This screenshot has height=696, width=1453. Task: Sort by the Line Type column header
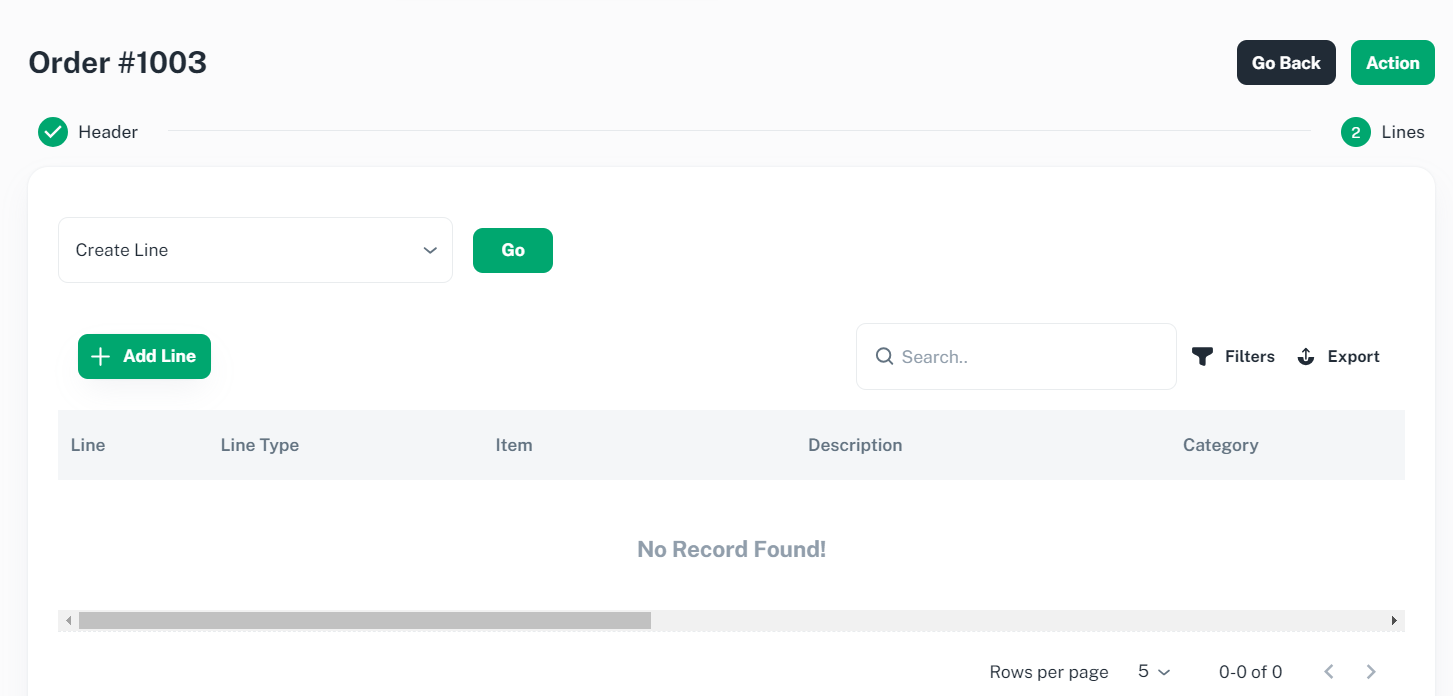(x=260, y=445)
